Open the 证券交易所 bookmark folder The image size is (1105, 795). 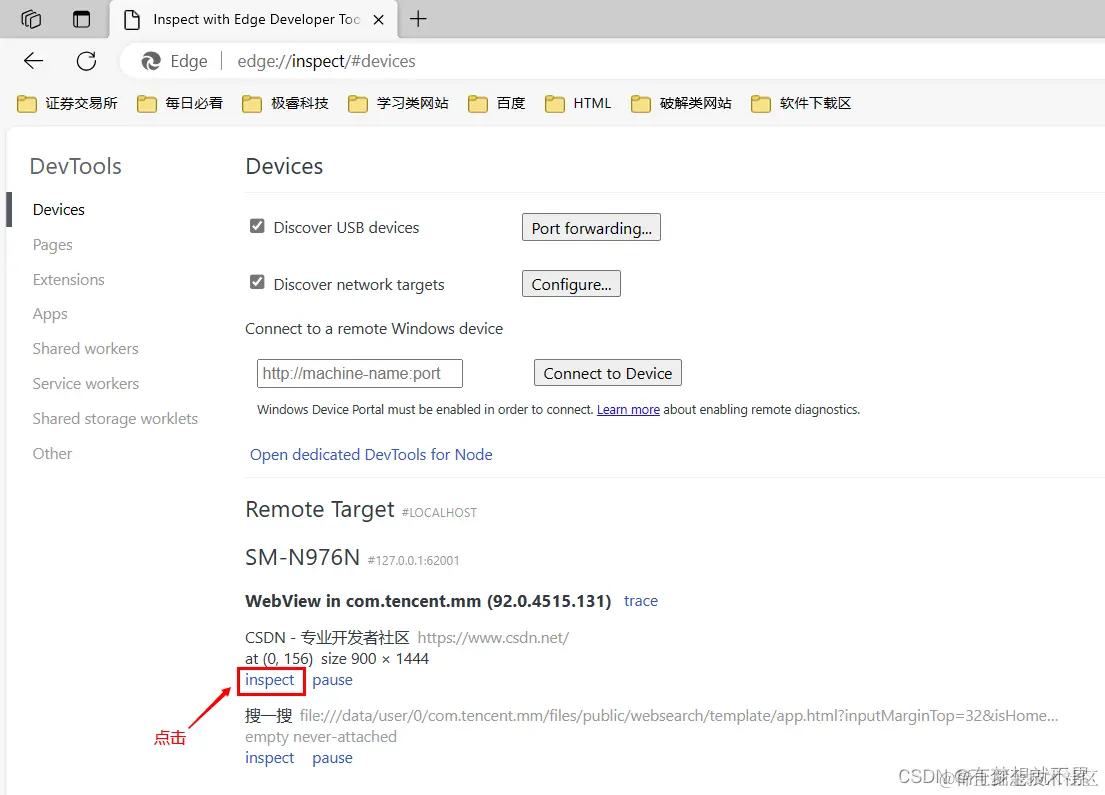tap(68, 104)
